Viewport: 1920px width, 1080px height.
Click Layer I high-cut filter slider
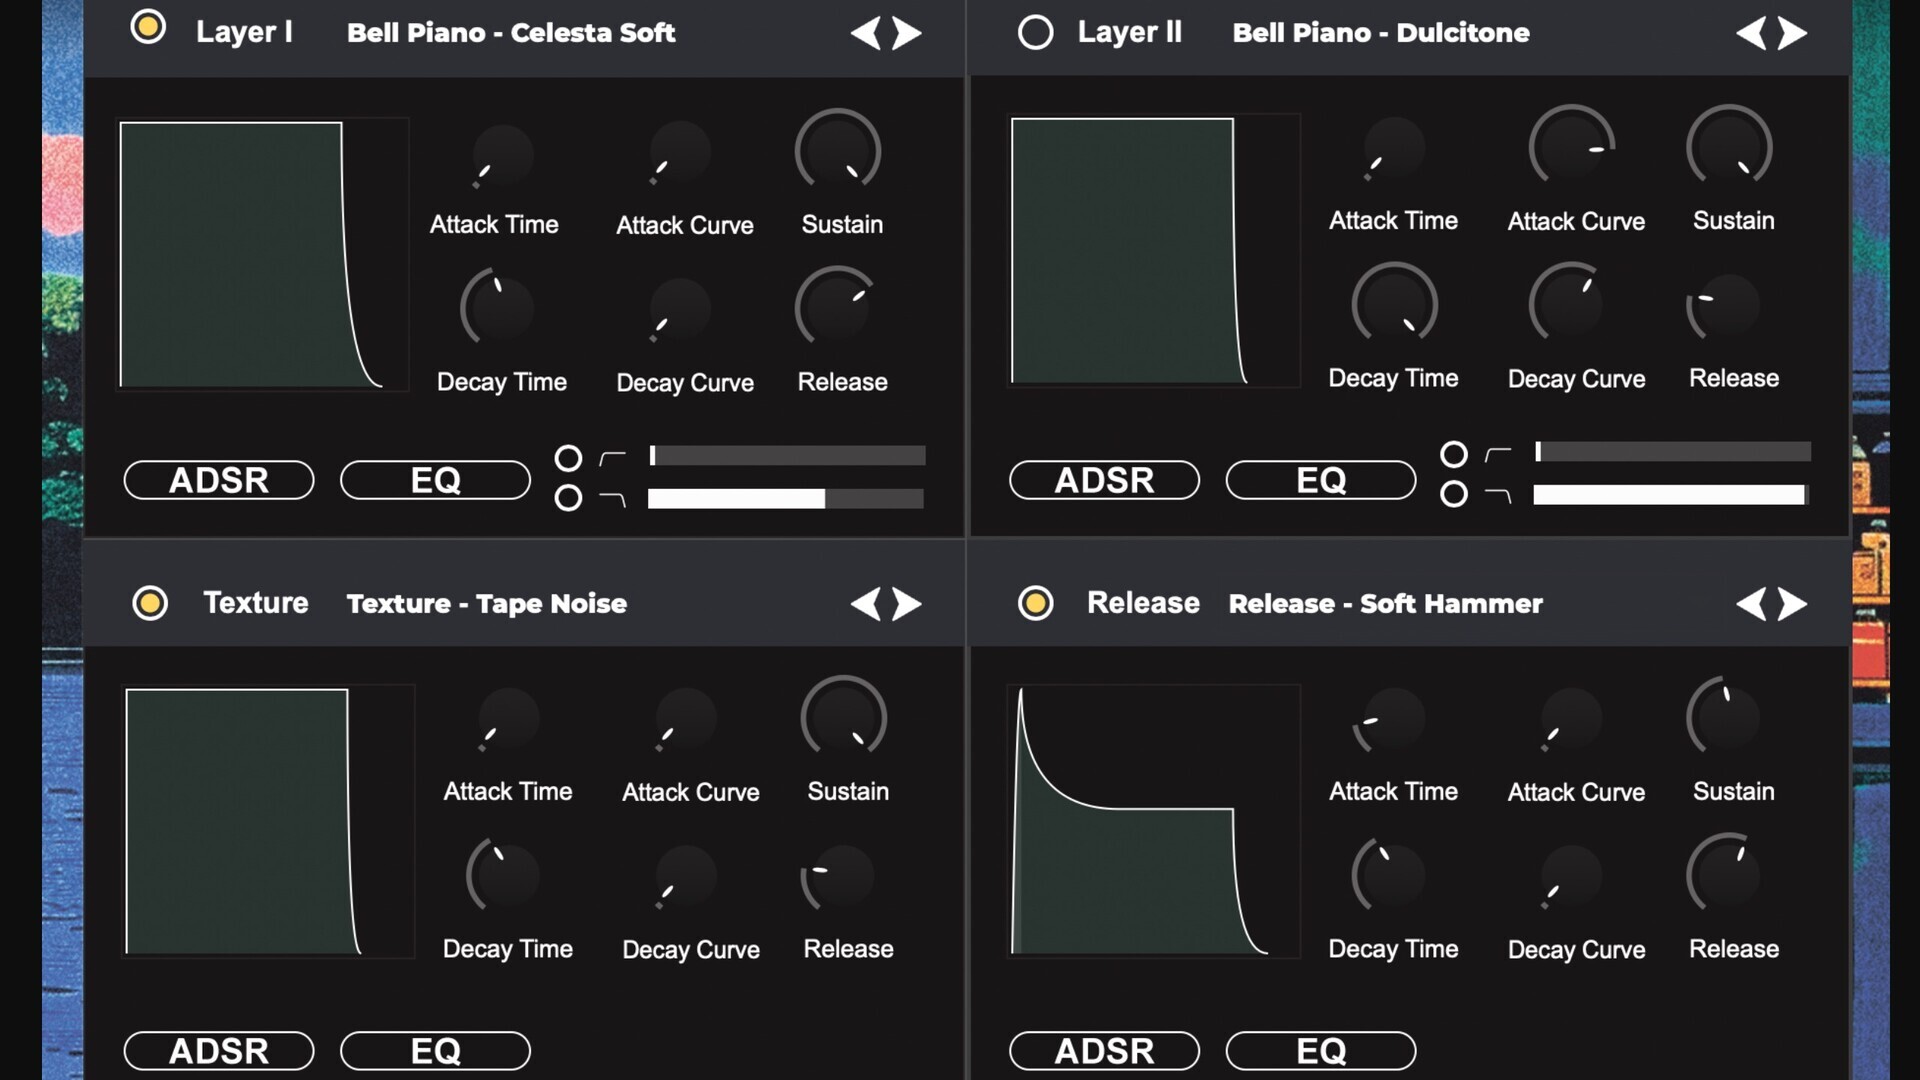(786, 498)
